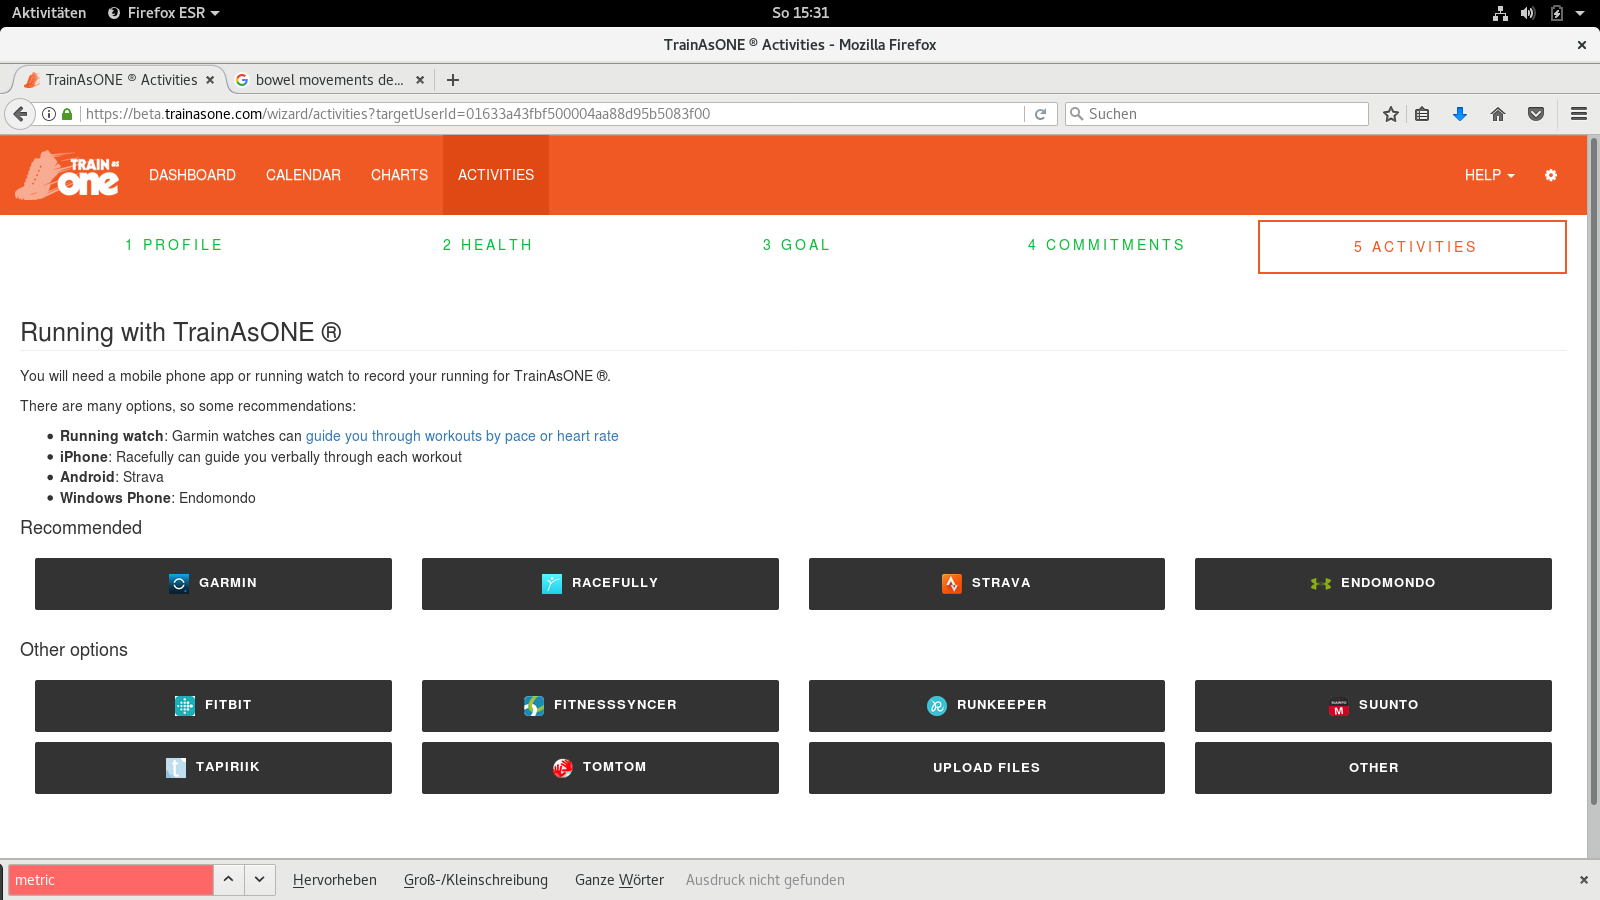This screenshot has height=900, width=1600.
Task: Click the network status icon in top bar
Action: (1500, 13)
